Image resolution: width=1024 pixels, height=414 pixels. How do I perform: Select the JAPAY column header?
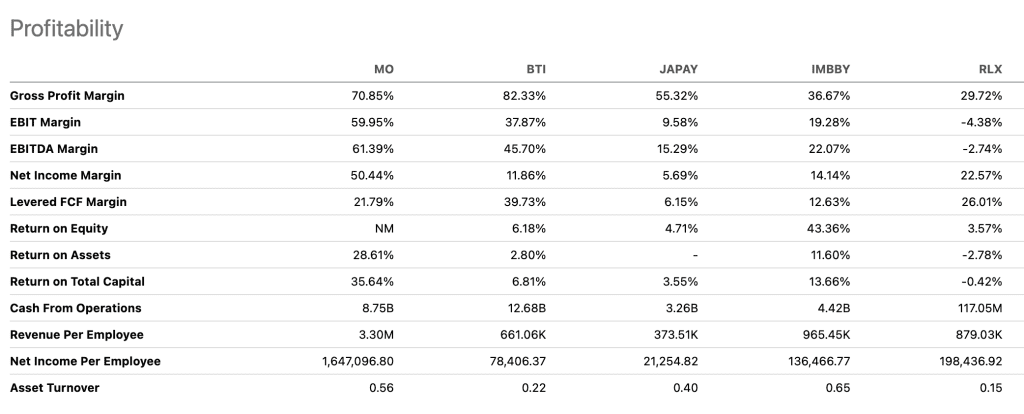point(679,69)
